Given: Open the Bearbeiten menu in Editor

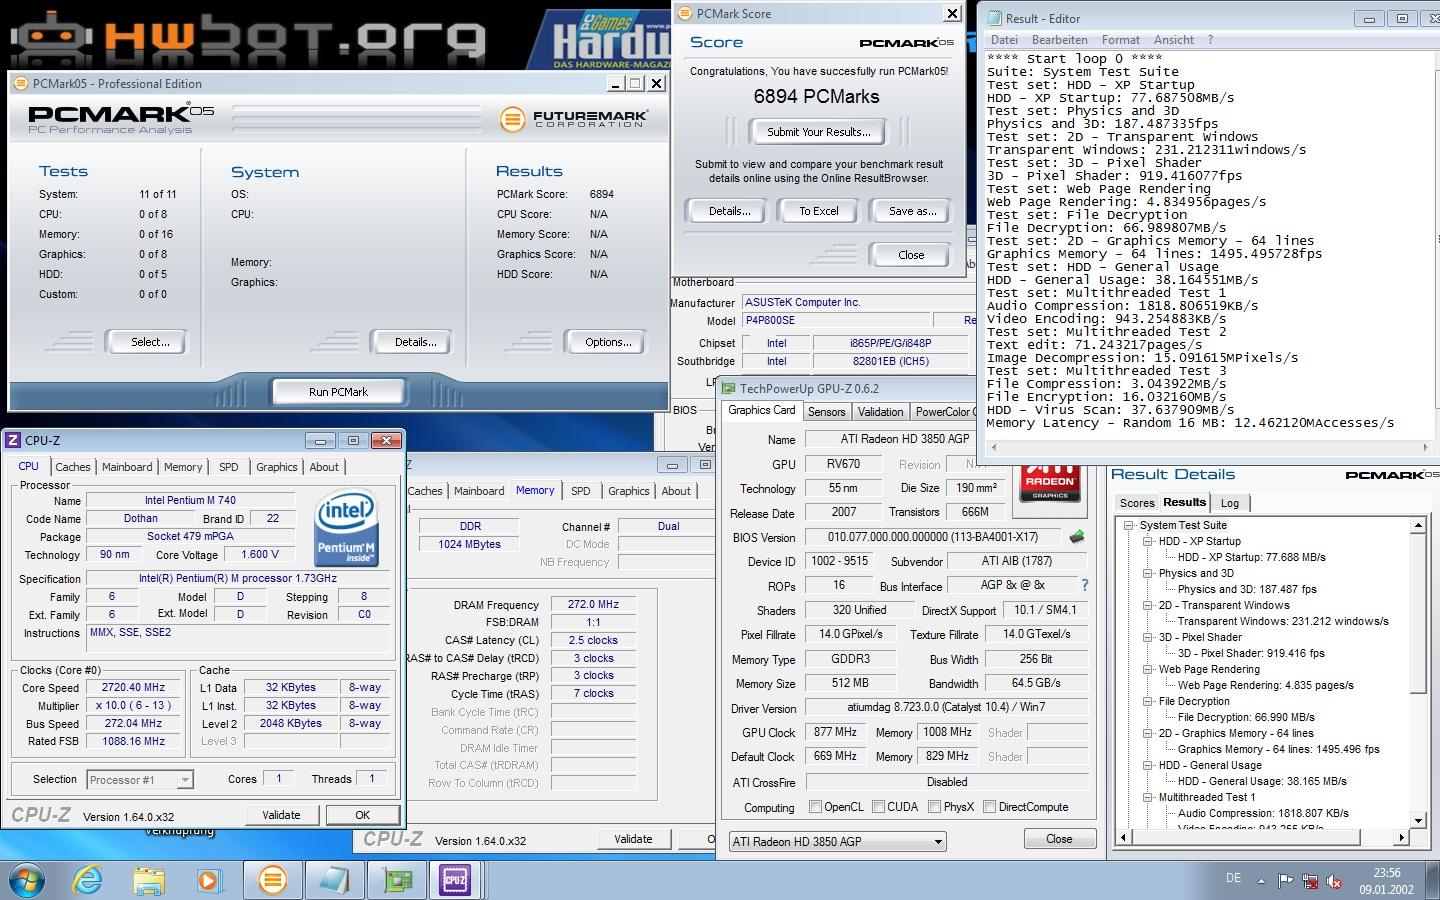Looking at the screenshot, I should tap(1059, 40).
